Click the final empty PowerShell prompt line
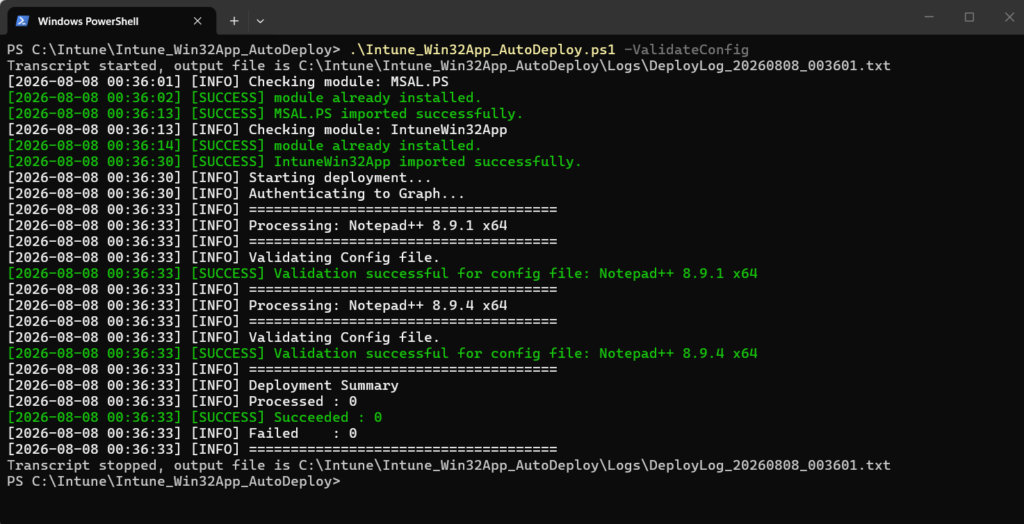Screen dimensions: 1024x524 [x=174, y=482]
